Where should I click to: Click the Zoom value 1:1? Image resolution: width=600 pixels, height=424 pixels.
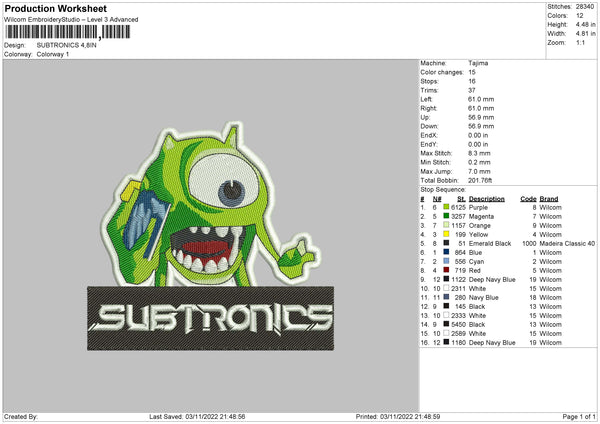(x=580, y=42)
